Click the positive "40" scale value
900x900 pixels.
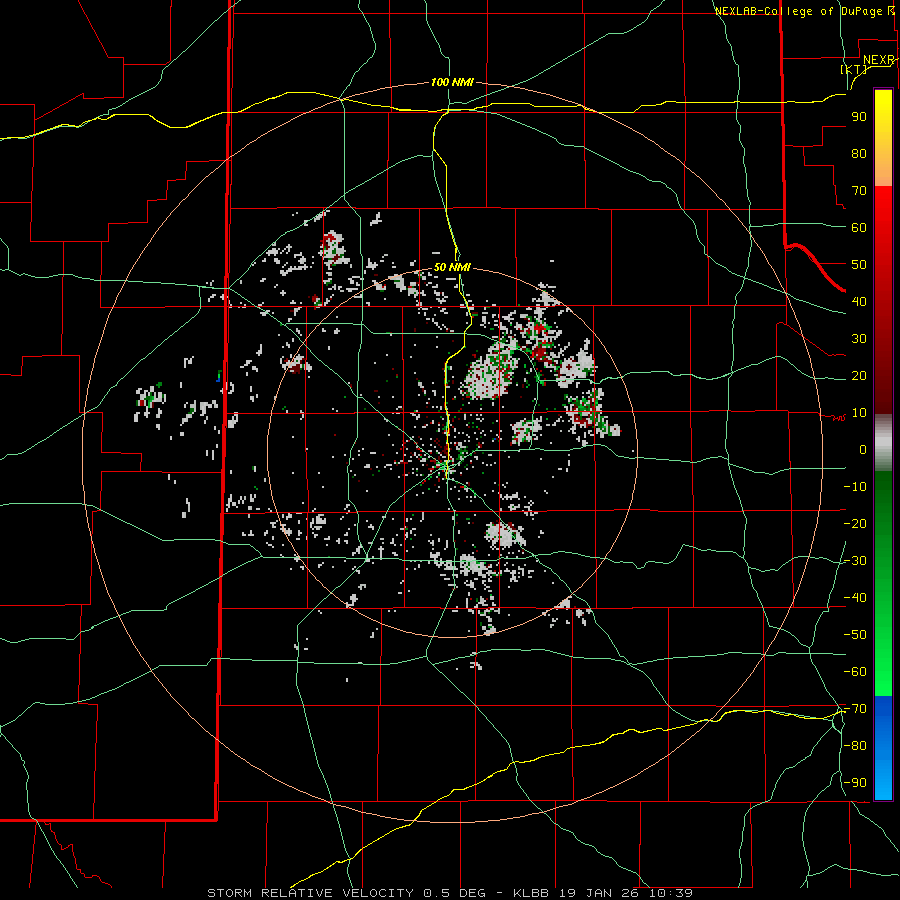[859, 302]
